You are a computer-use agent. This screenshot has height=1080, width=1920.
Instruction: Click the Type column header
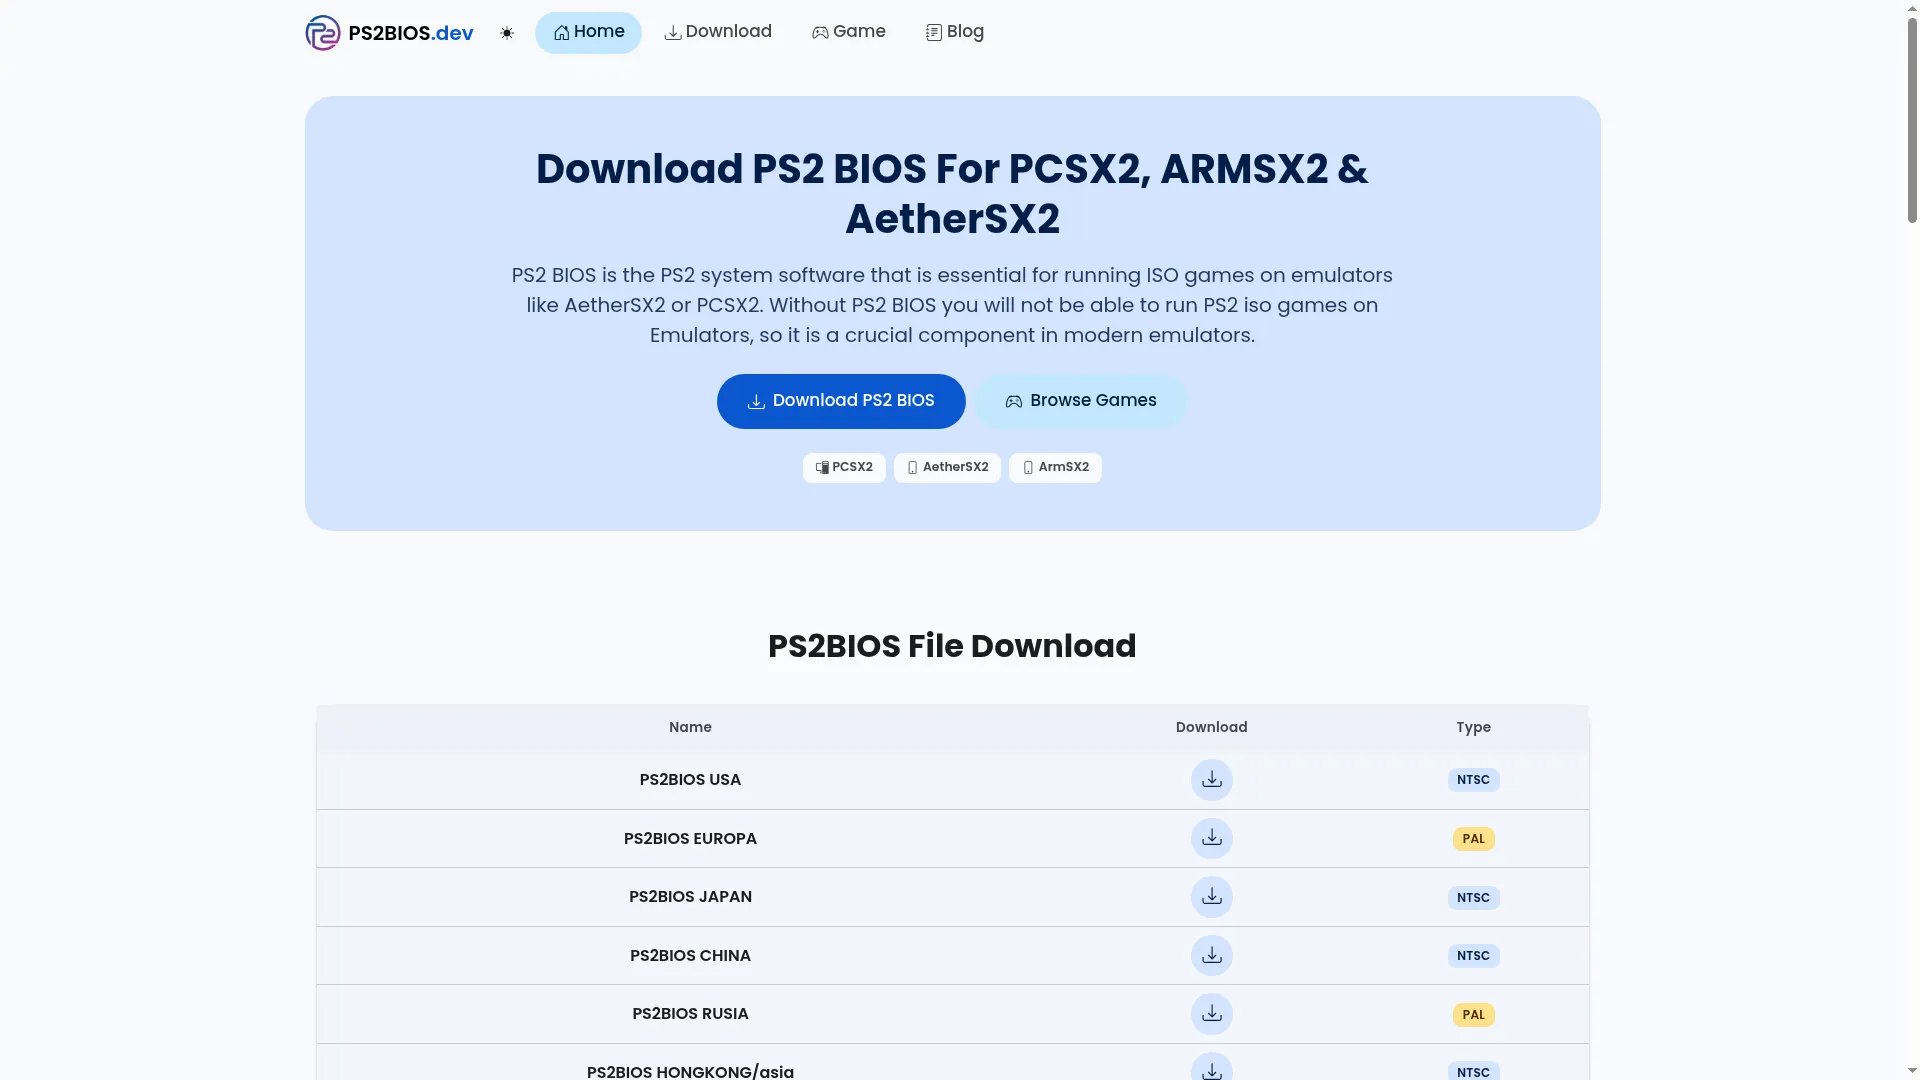point(1473,727)
